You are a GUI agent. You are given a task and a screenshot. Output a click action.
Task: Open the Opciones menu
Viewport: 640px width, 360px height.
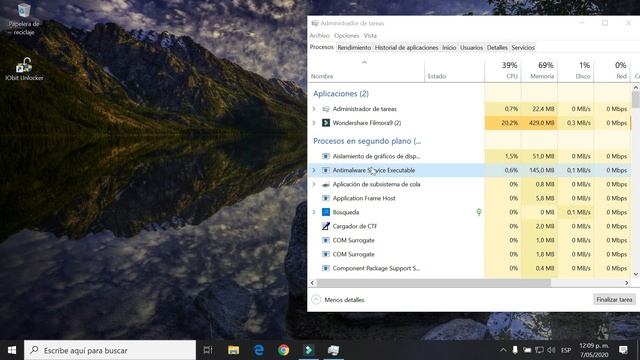(x=347, y=36)
